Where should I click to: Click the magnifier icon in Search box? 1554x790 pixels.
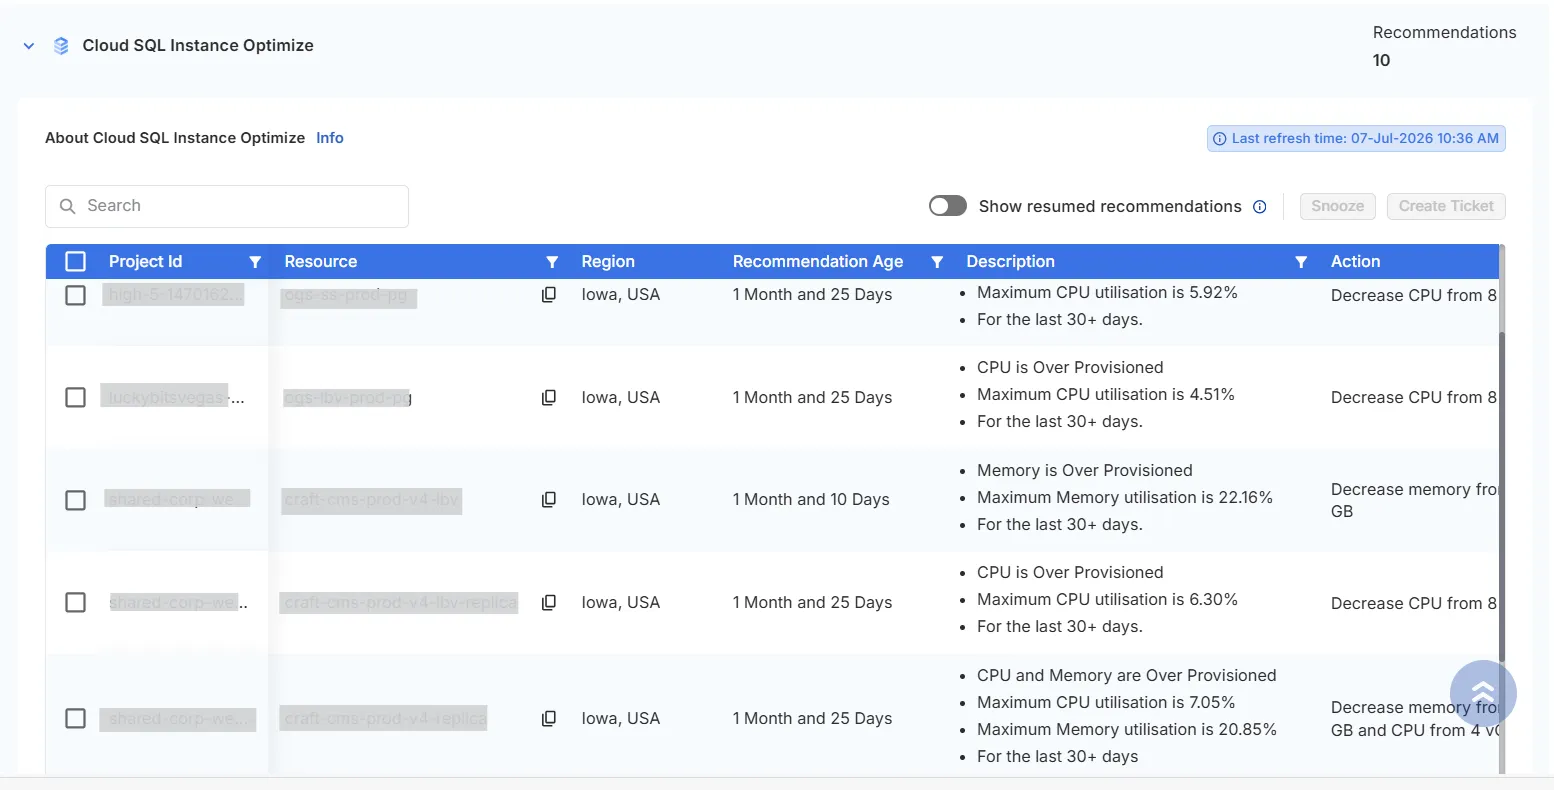(x=68, y=206)
